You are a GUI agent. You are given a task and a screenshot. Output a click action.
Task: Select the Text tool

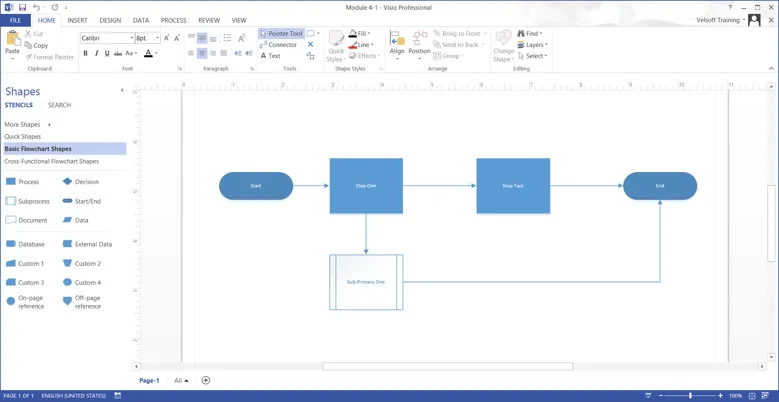click(x=271, y=56)
